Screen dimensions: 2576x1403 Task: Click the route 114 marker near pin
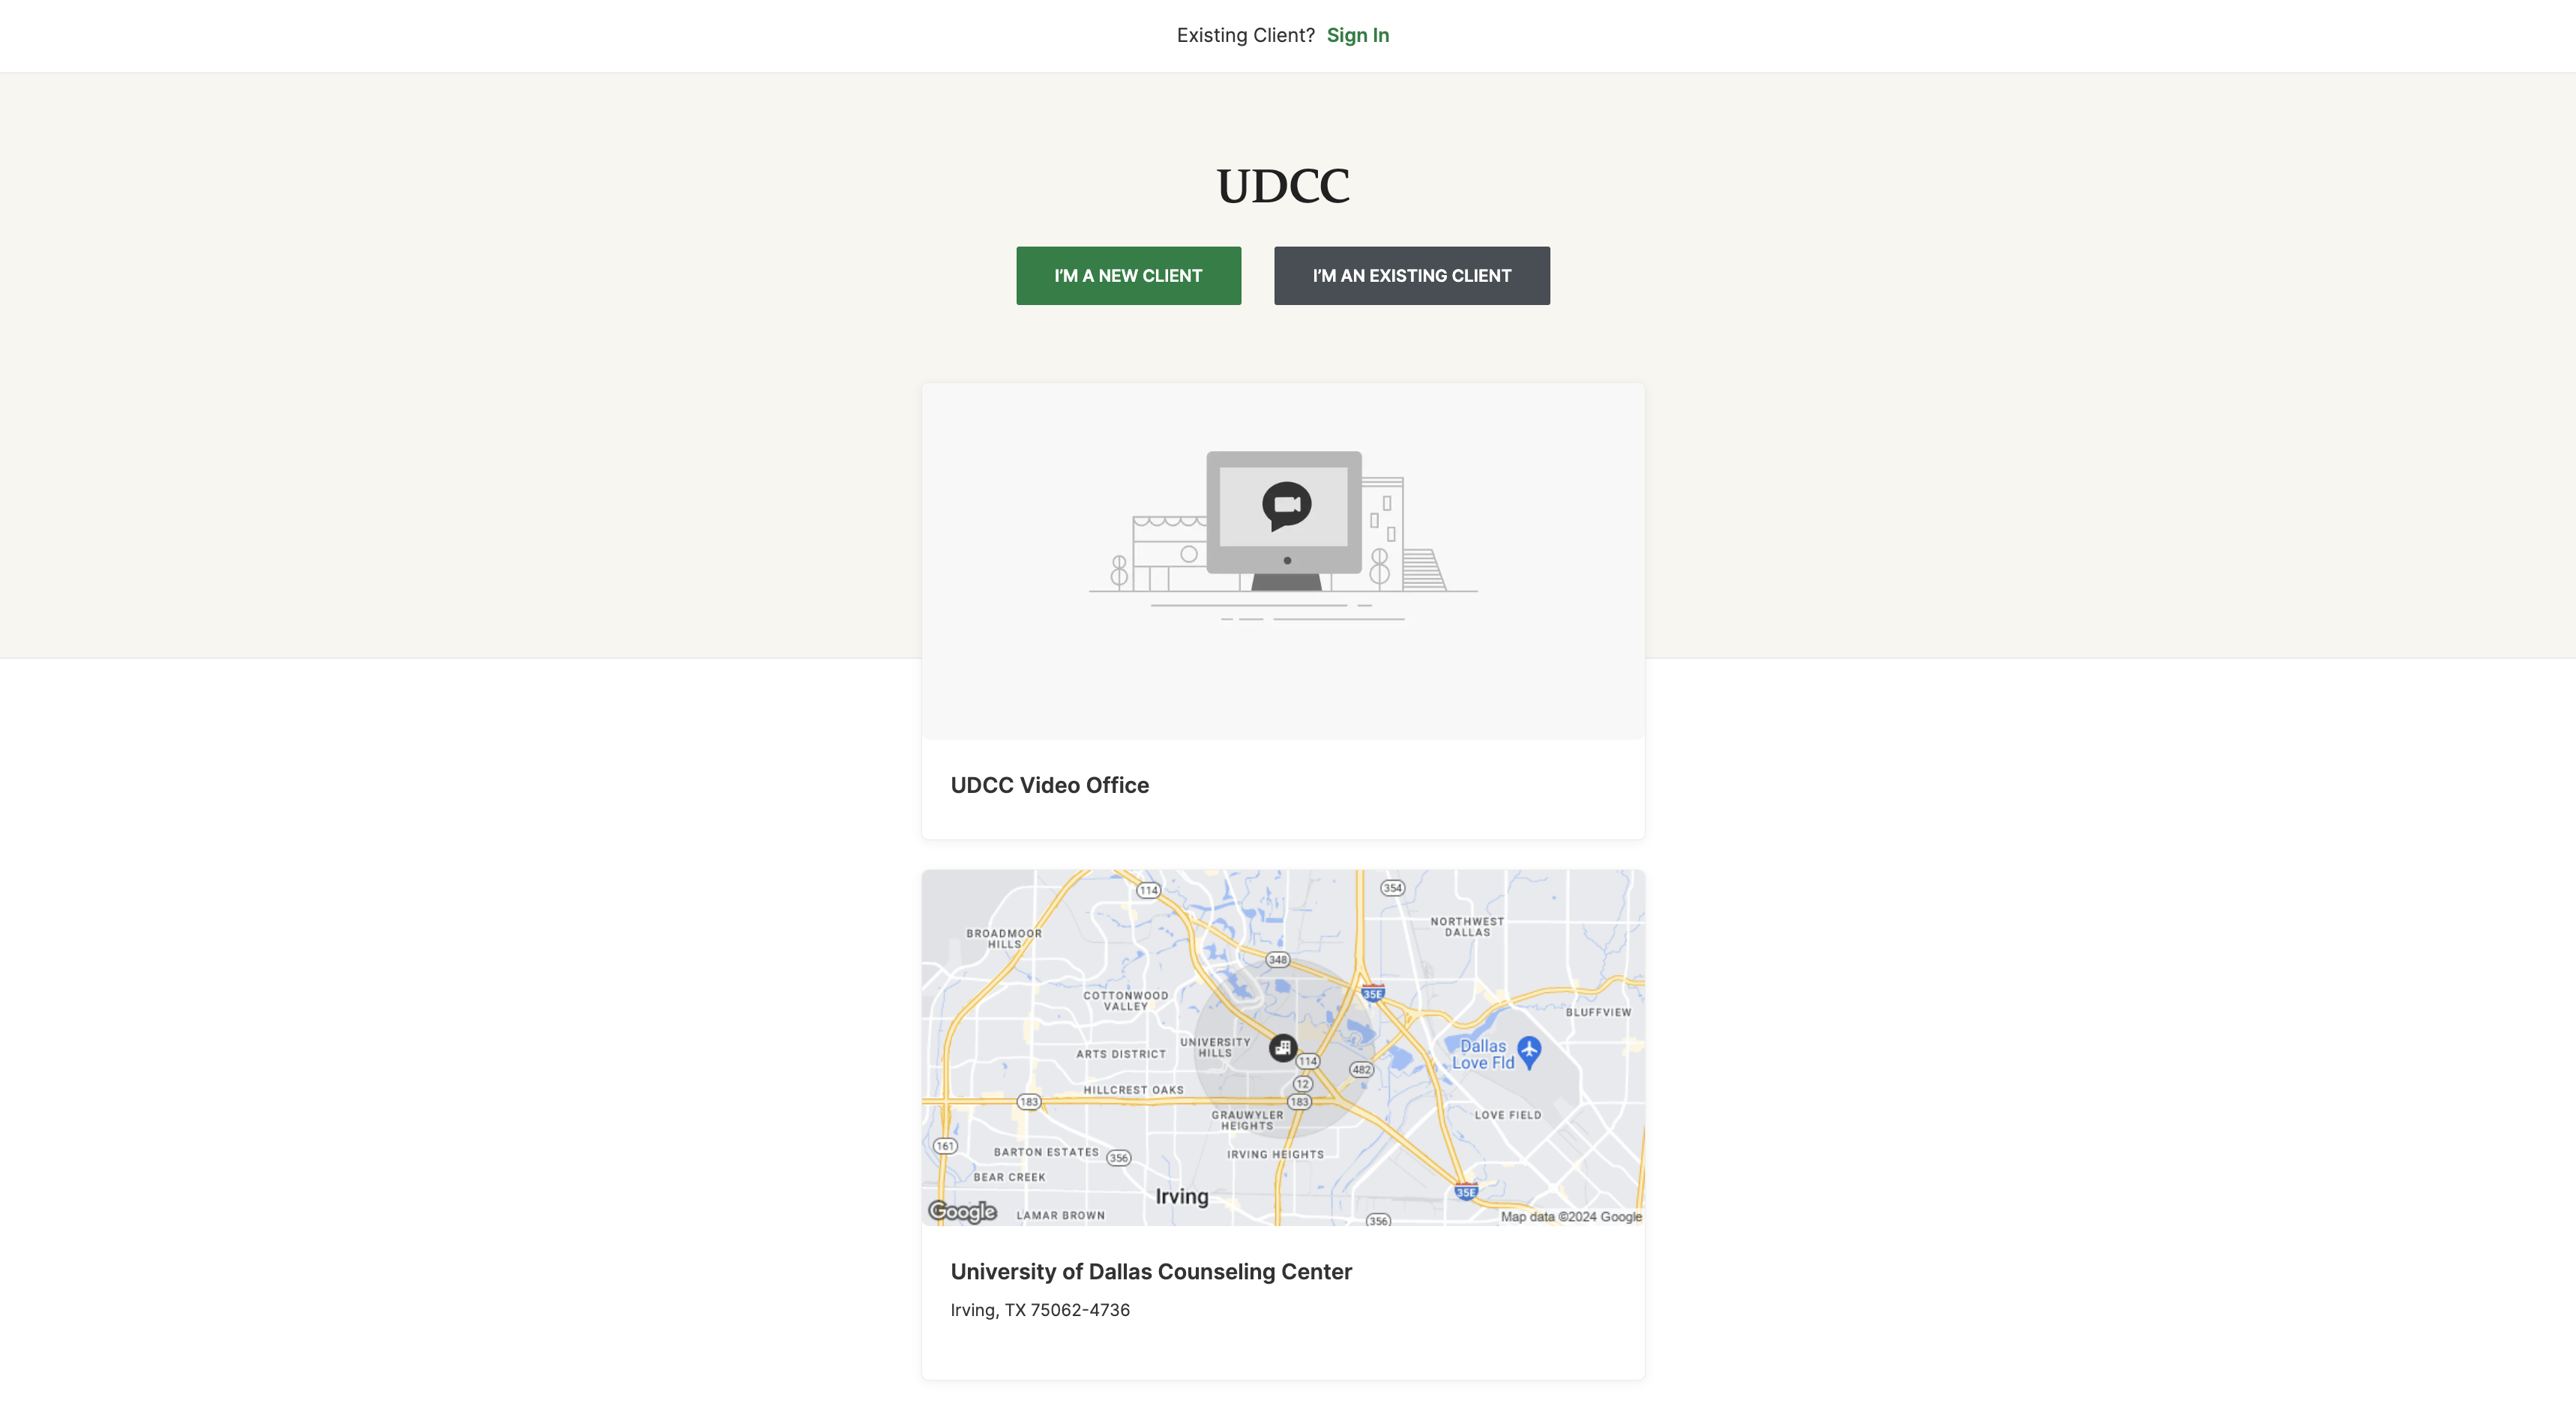pos(1308,1061)
